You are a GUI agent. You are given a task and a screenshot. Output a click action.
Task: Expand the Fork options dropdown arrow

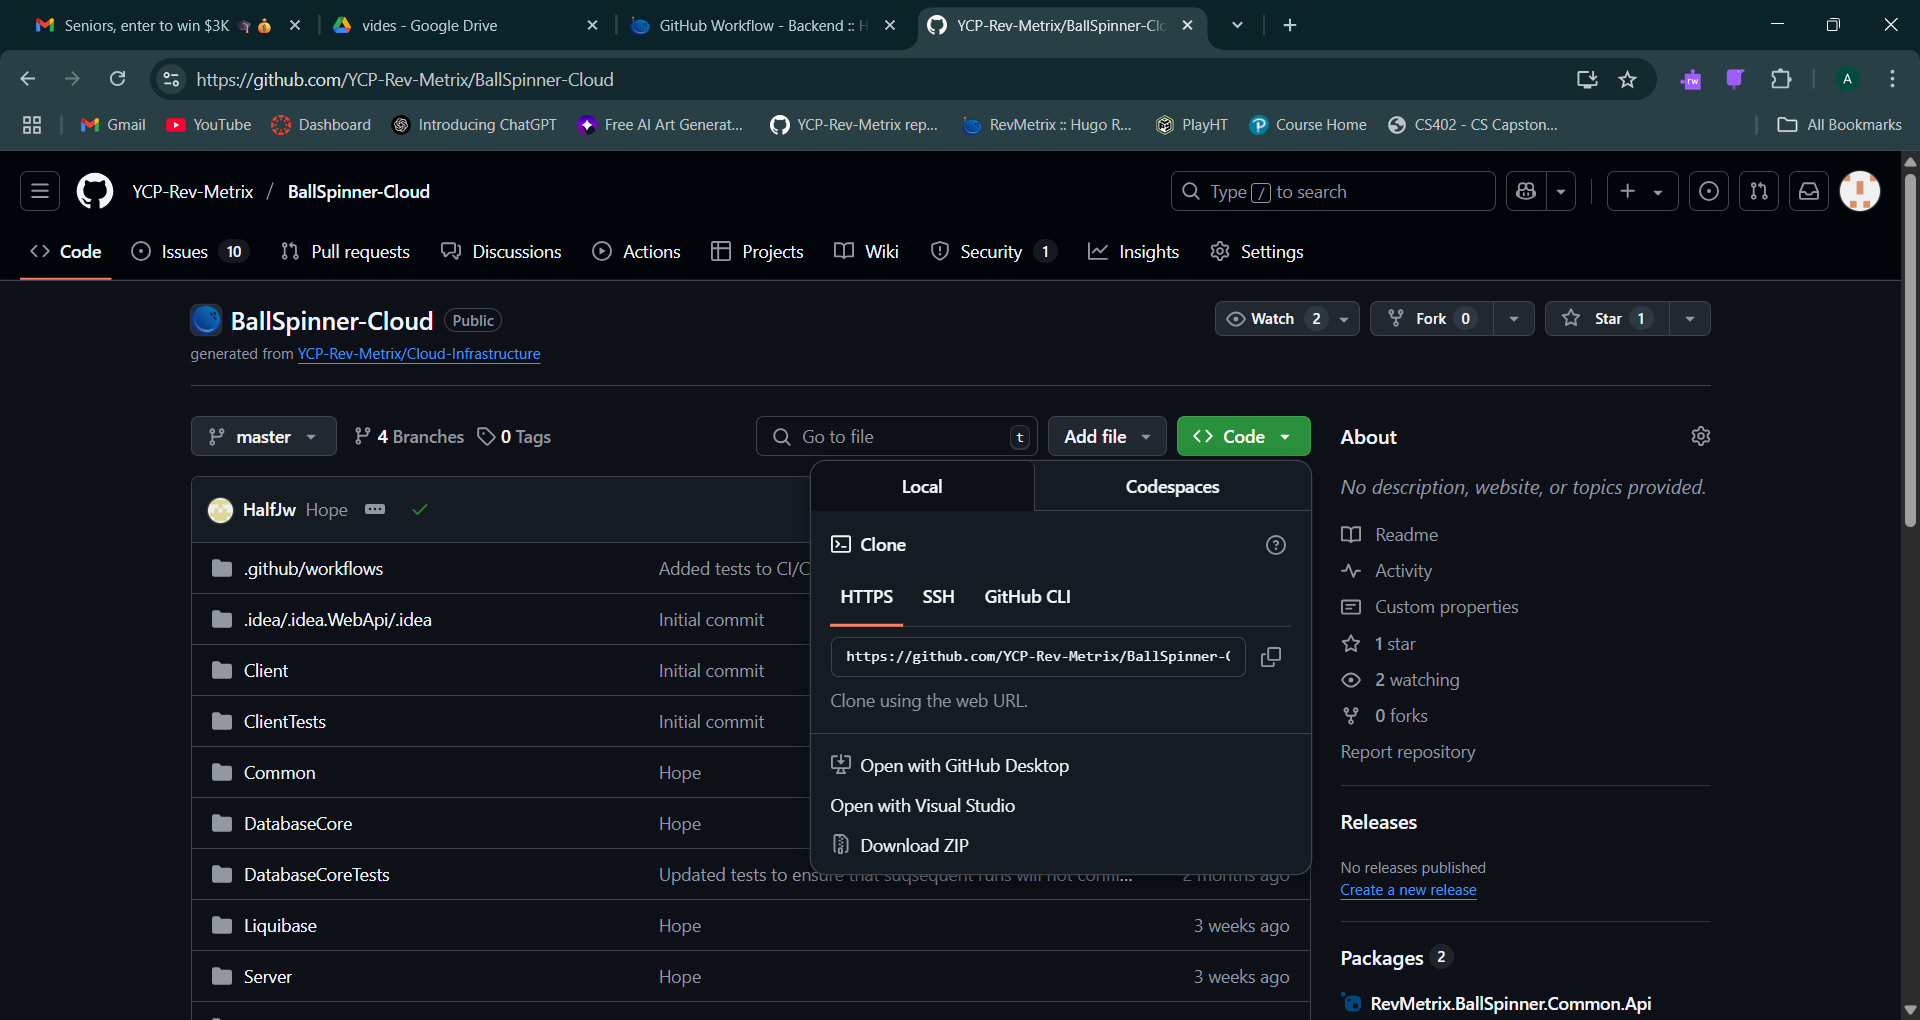pyautogui.click(x=1514, y=319)
